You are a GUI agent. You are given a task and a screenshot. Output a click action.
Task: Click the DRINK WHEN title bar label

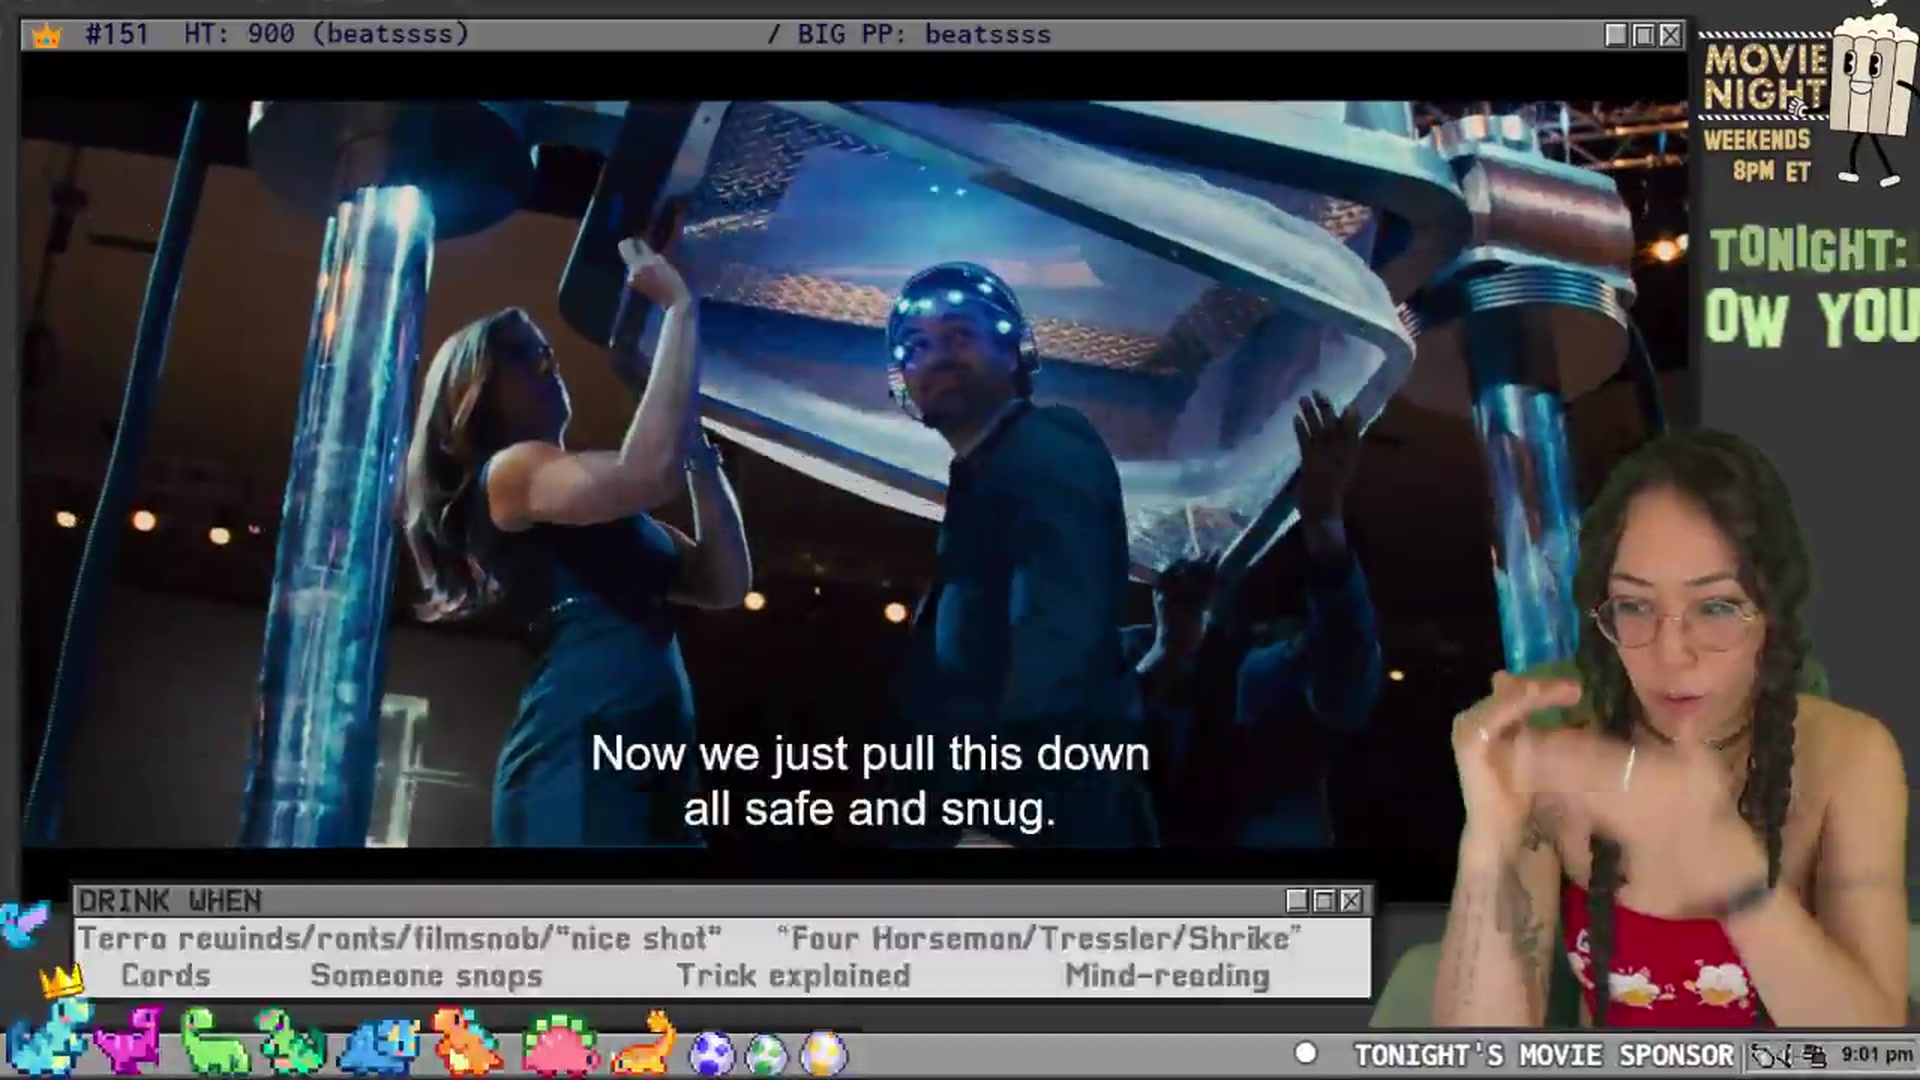170,901
